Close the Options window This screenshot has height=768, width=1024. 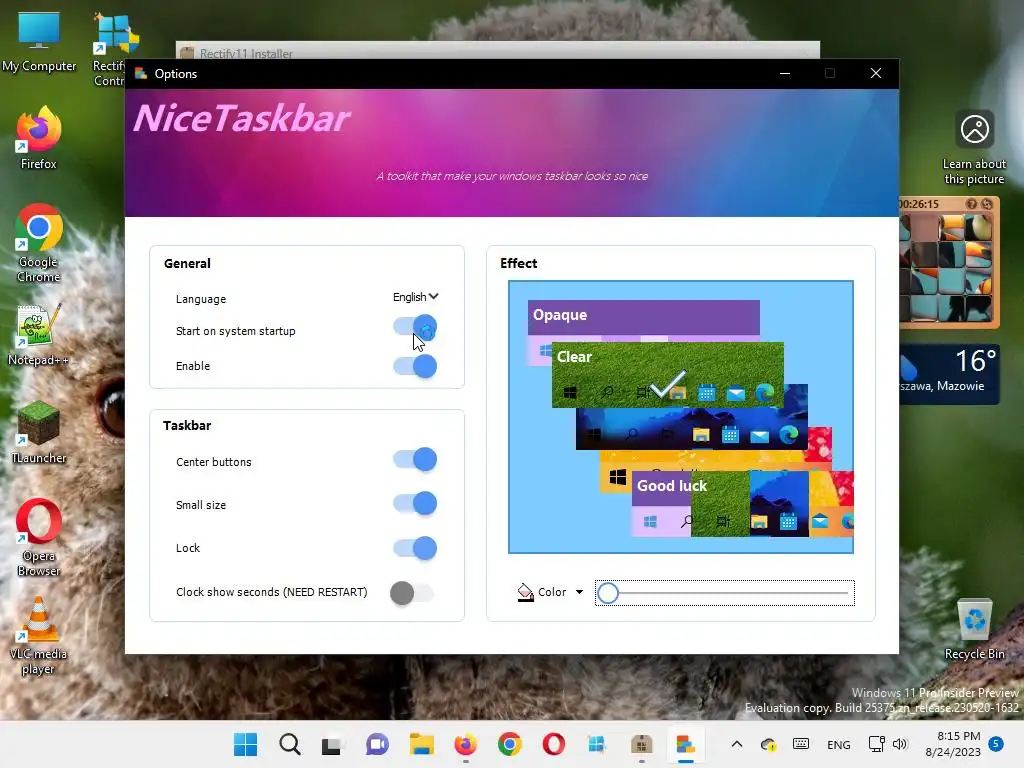tap(876, 74)
